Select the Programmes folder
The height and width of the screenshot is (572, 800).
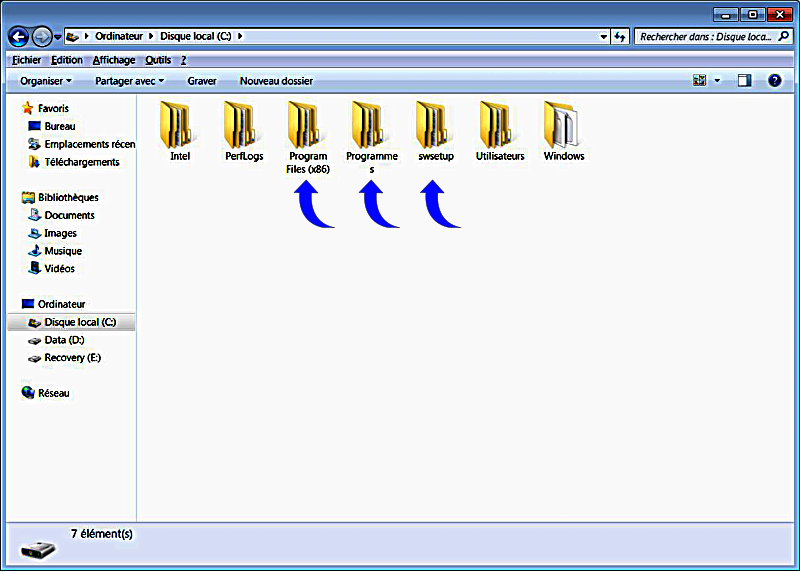[x=372, y=138]
